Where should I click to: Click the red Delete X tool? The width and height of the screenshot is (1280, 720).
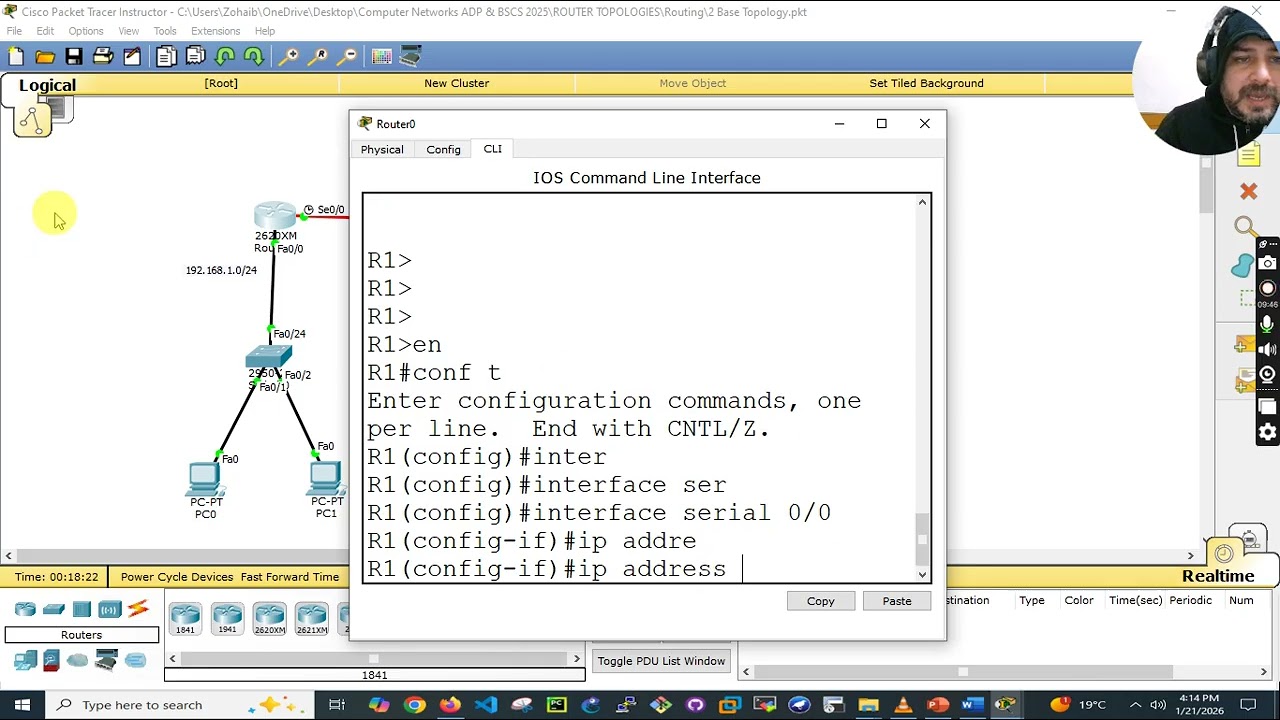1248,191
